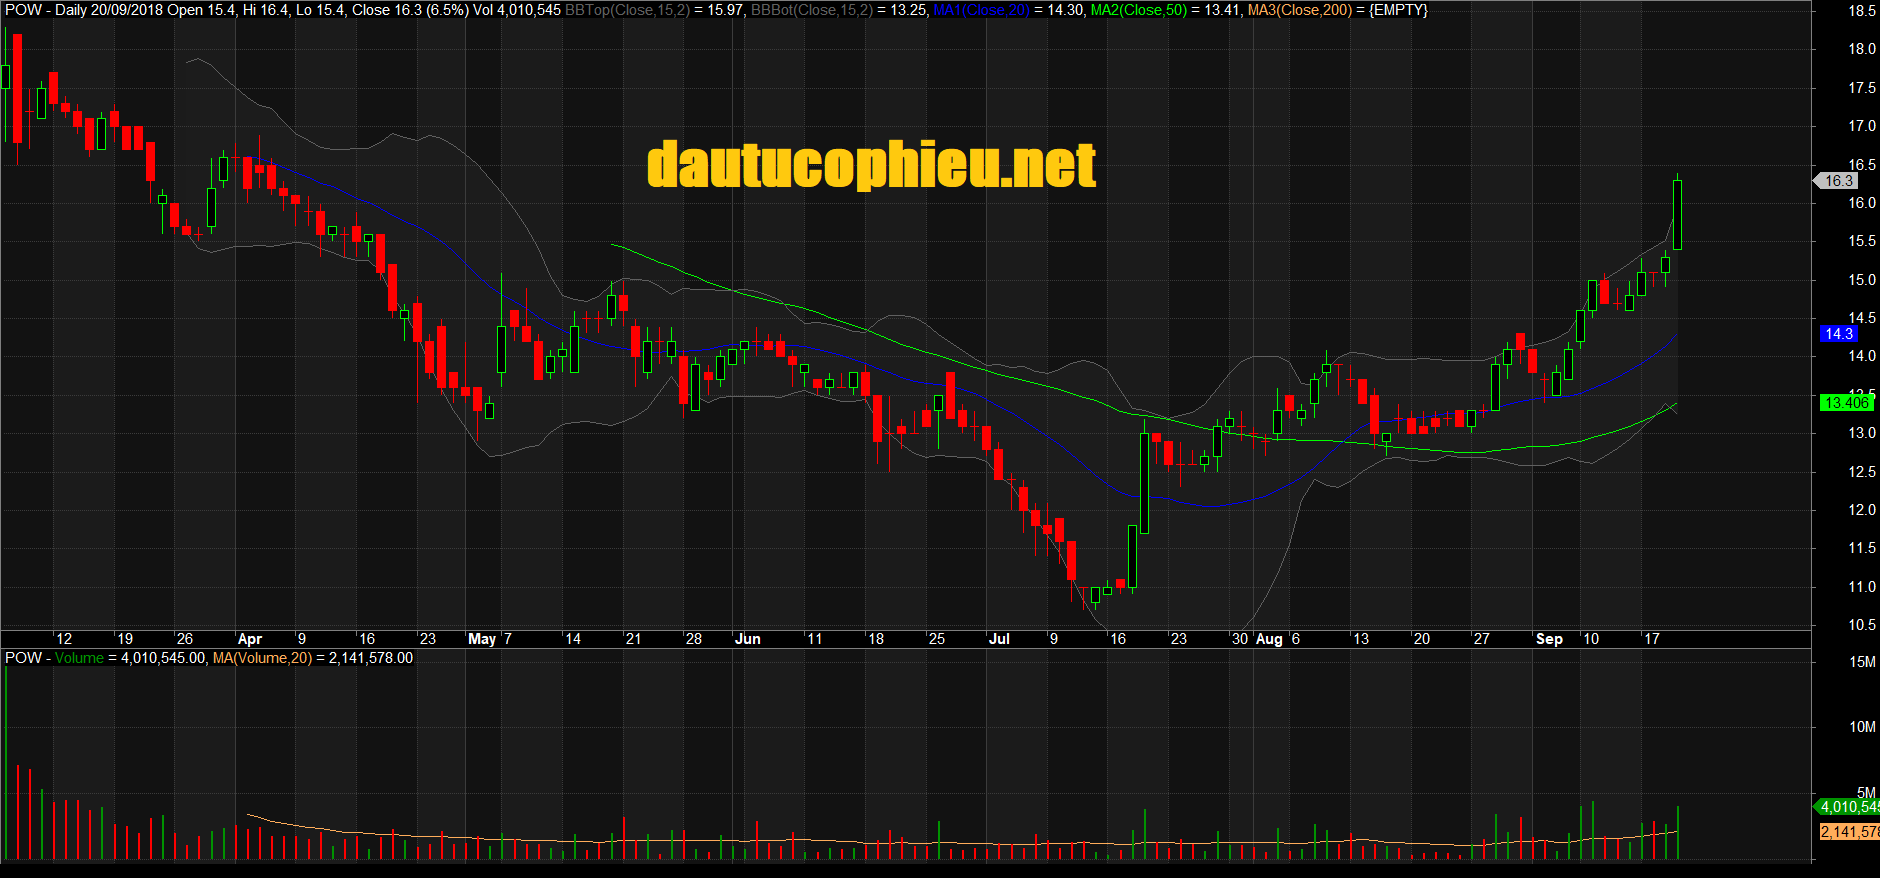Click the green 4,010,545 volume tag
Screen dimensions: 1880x878
tap(1848, 807)
